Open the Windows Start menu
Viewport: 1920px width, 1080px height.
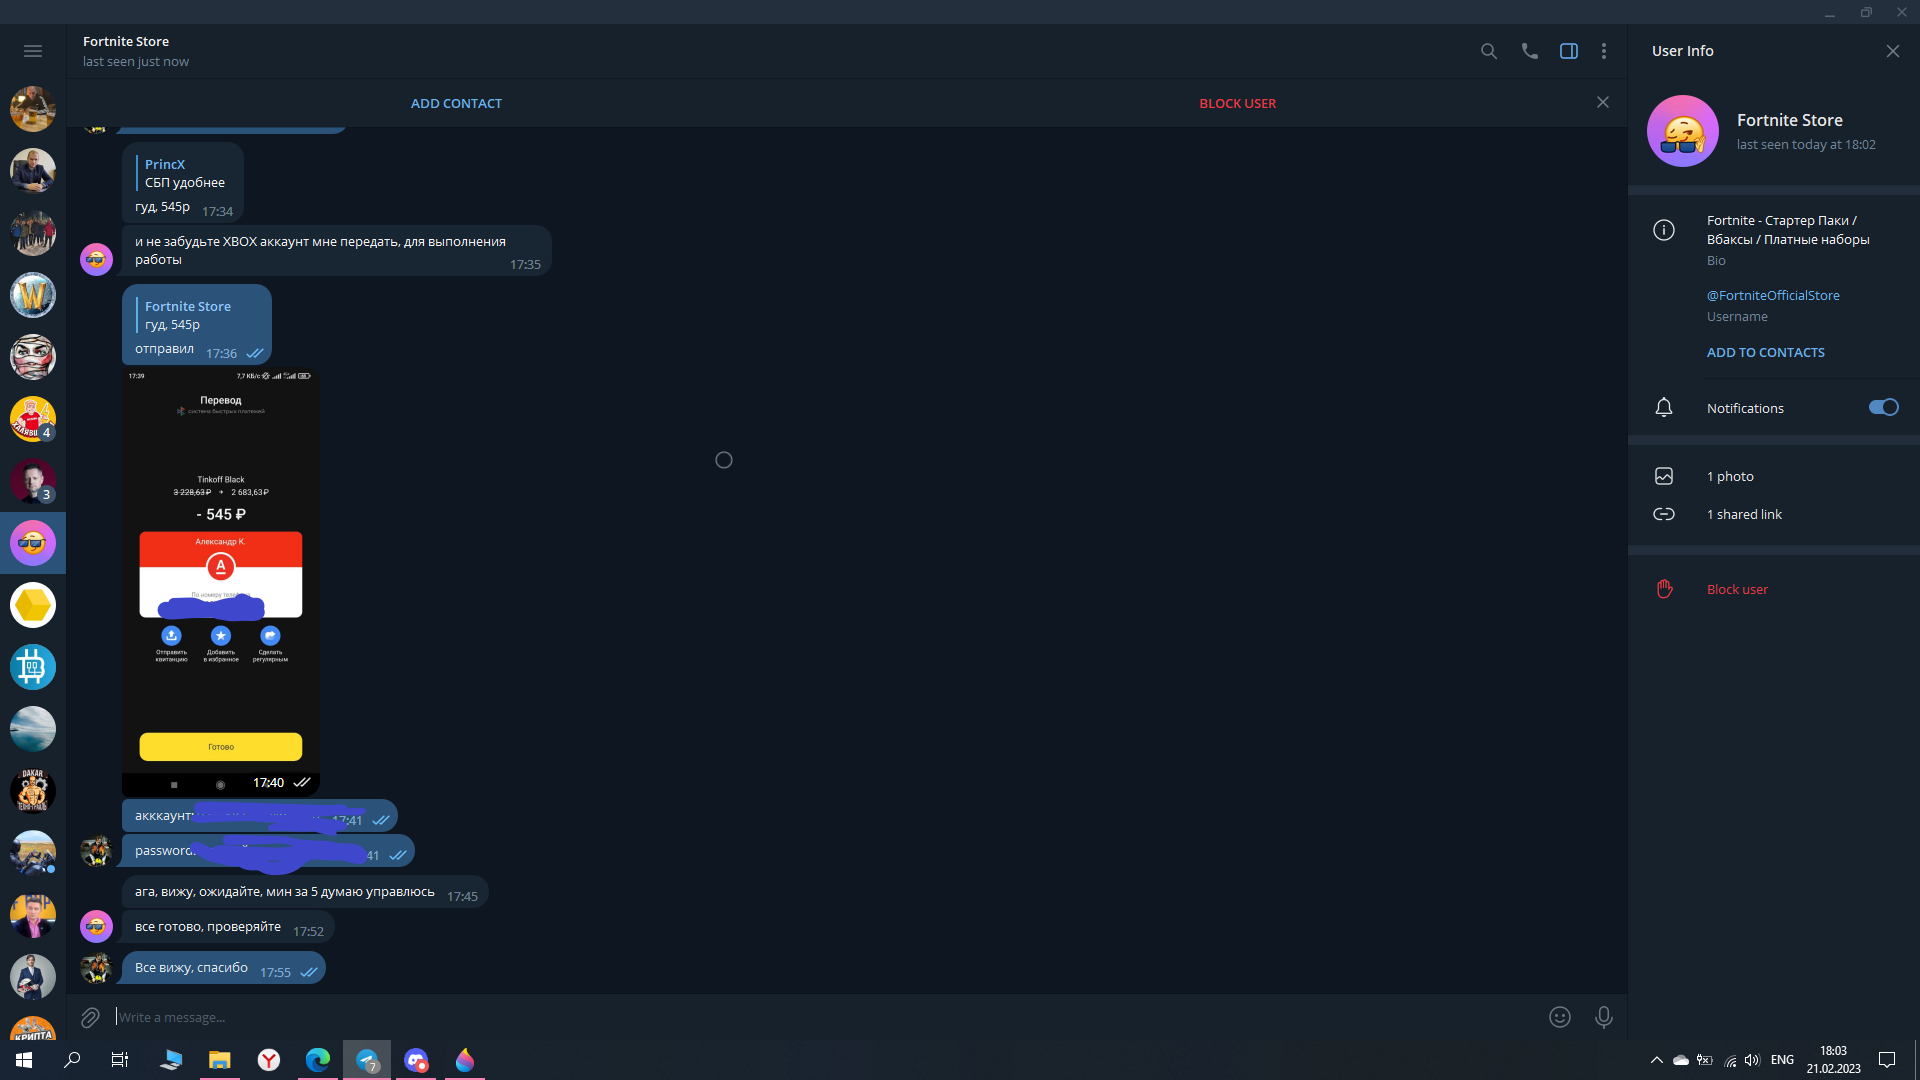[24, 1060]
